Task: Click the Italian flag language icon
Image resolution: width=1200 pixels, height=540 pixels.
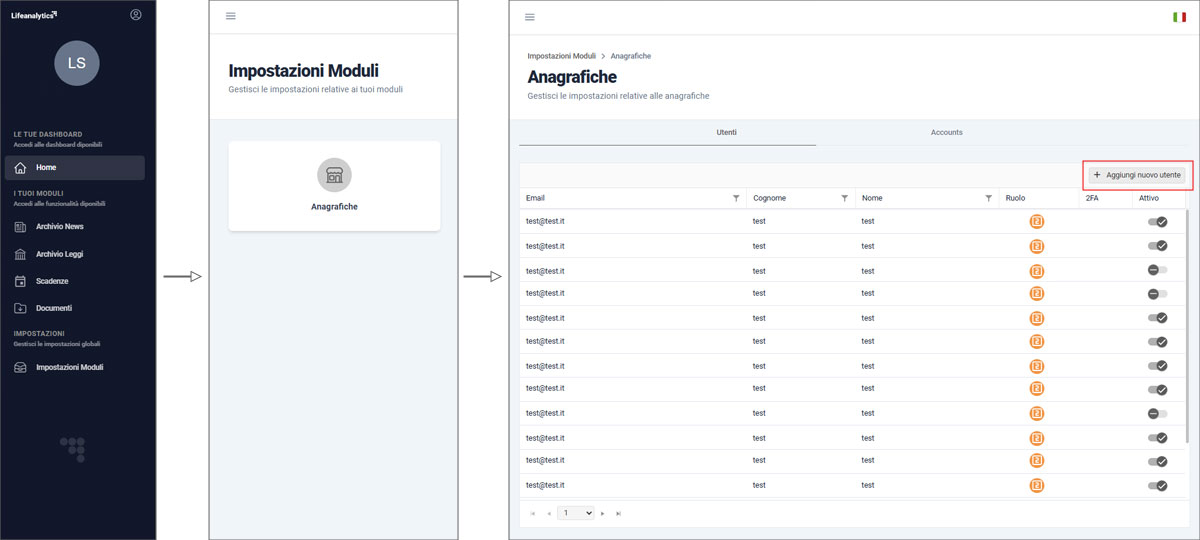Action: tap(1180, 17)
